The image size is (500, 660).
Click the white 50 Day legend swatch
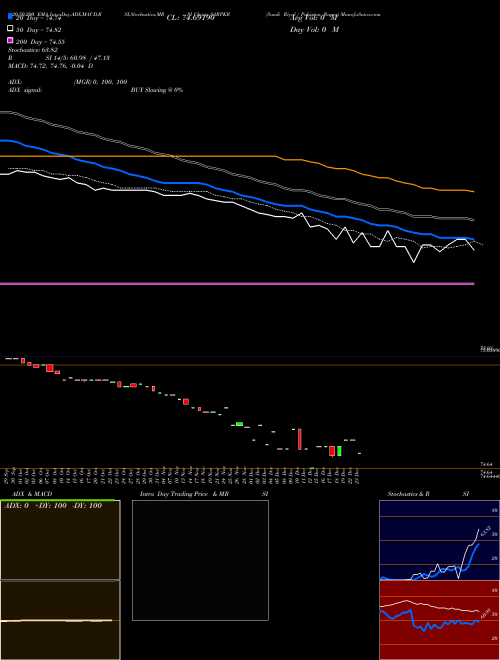click(10, 29)
